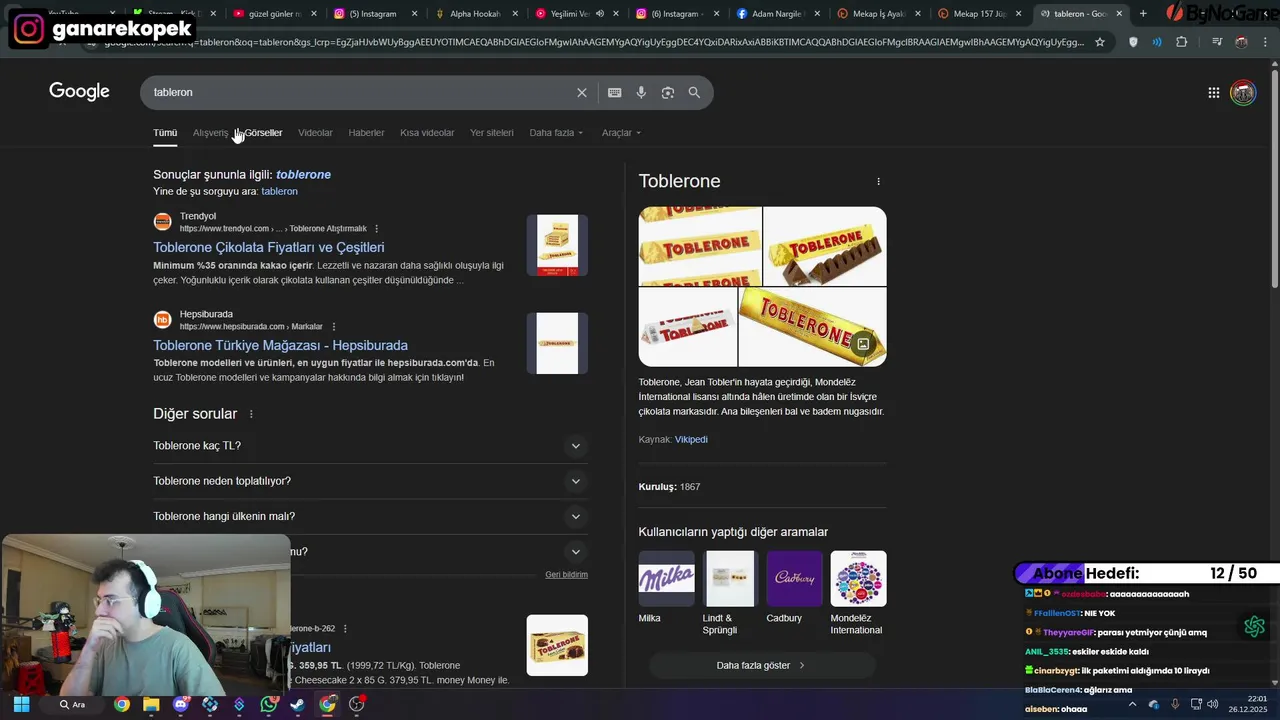Open the Toblerone knowledge panel options menu
Viewport: 1280px width, 720px height.
click(879, 181)
